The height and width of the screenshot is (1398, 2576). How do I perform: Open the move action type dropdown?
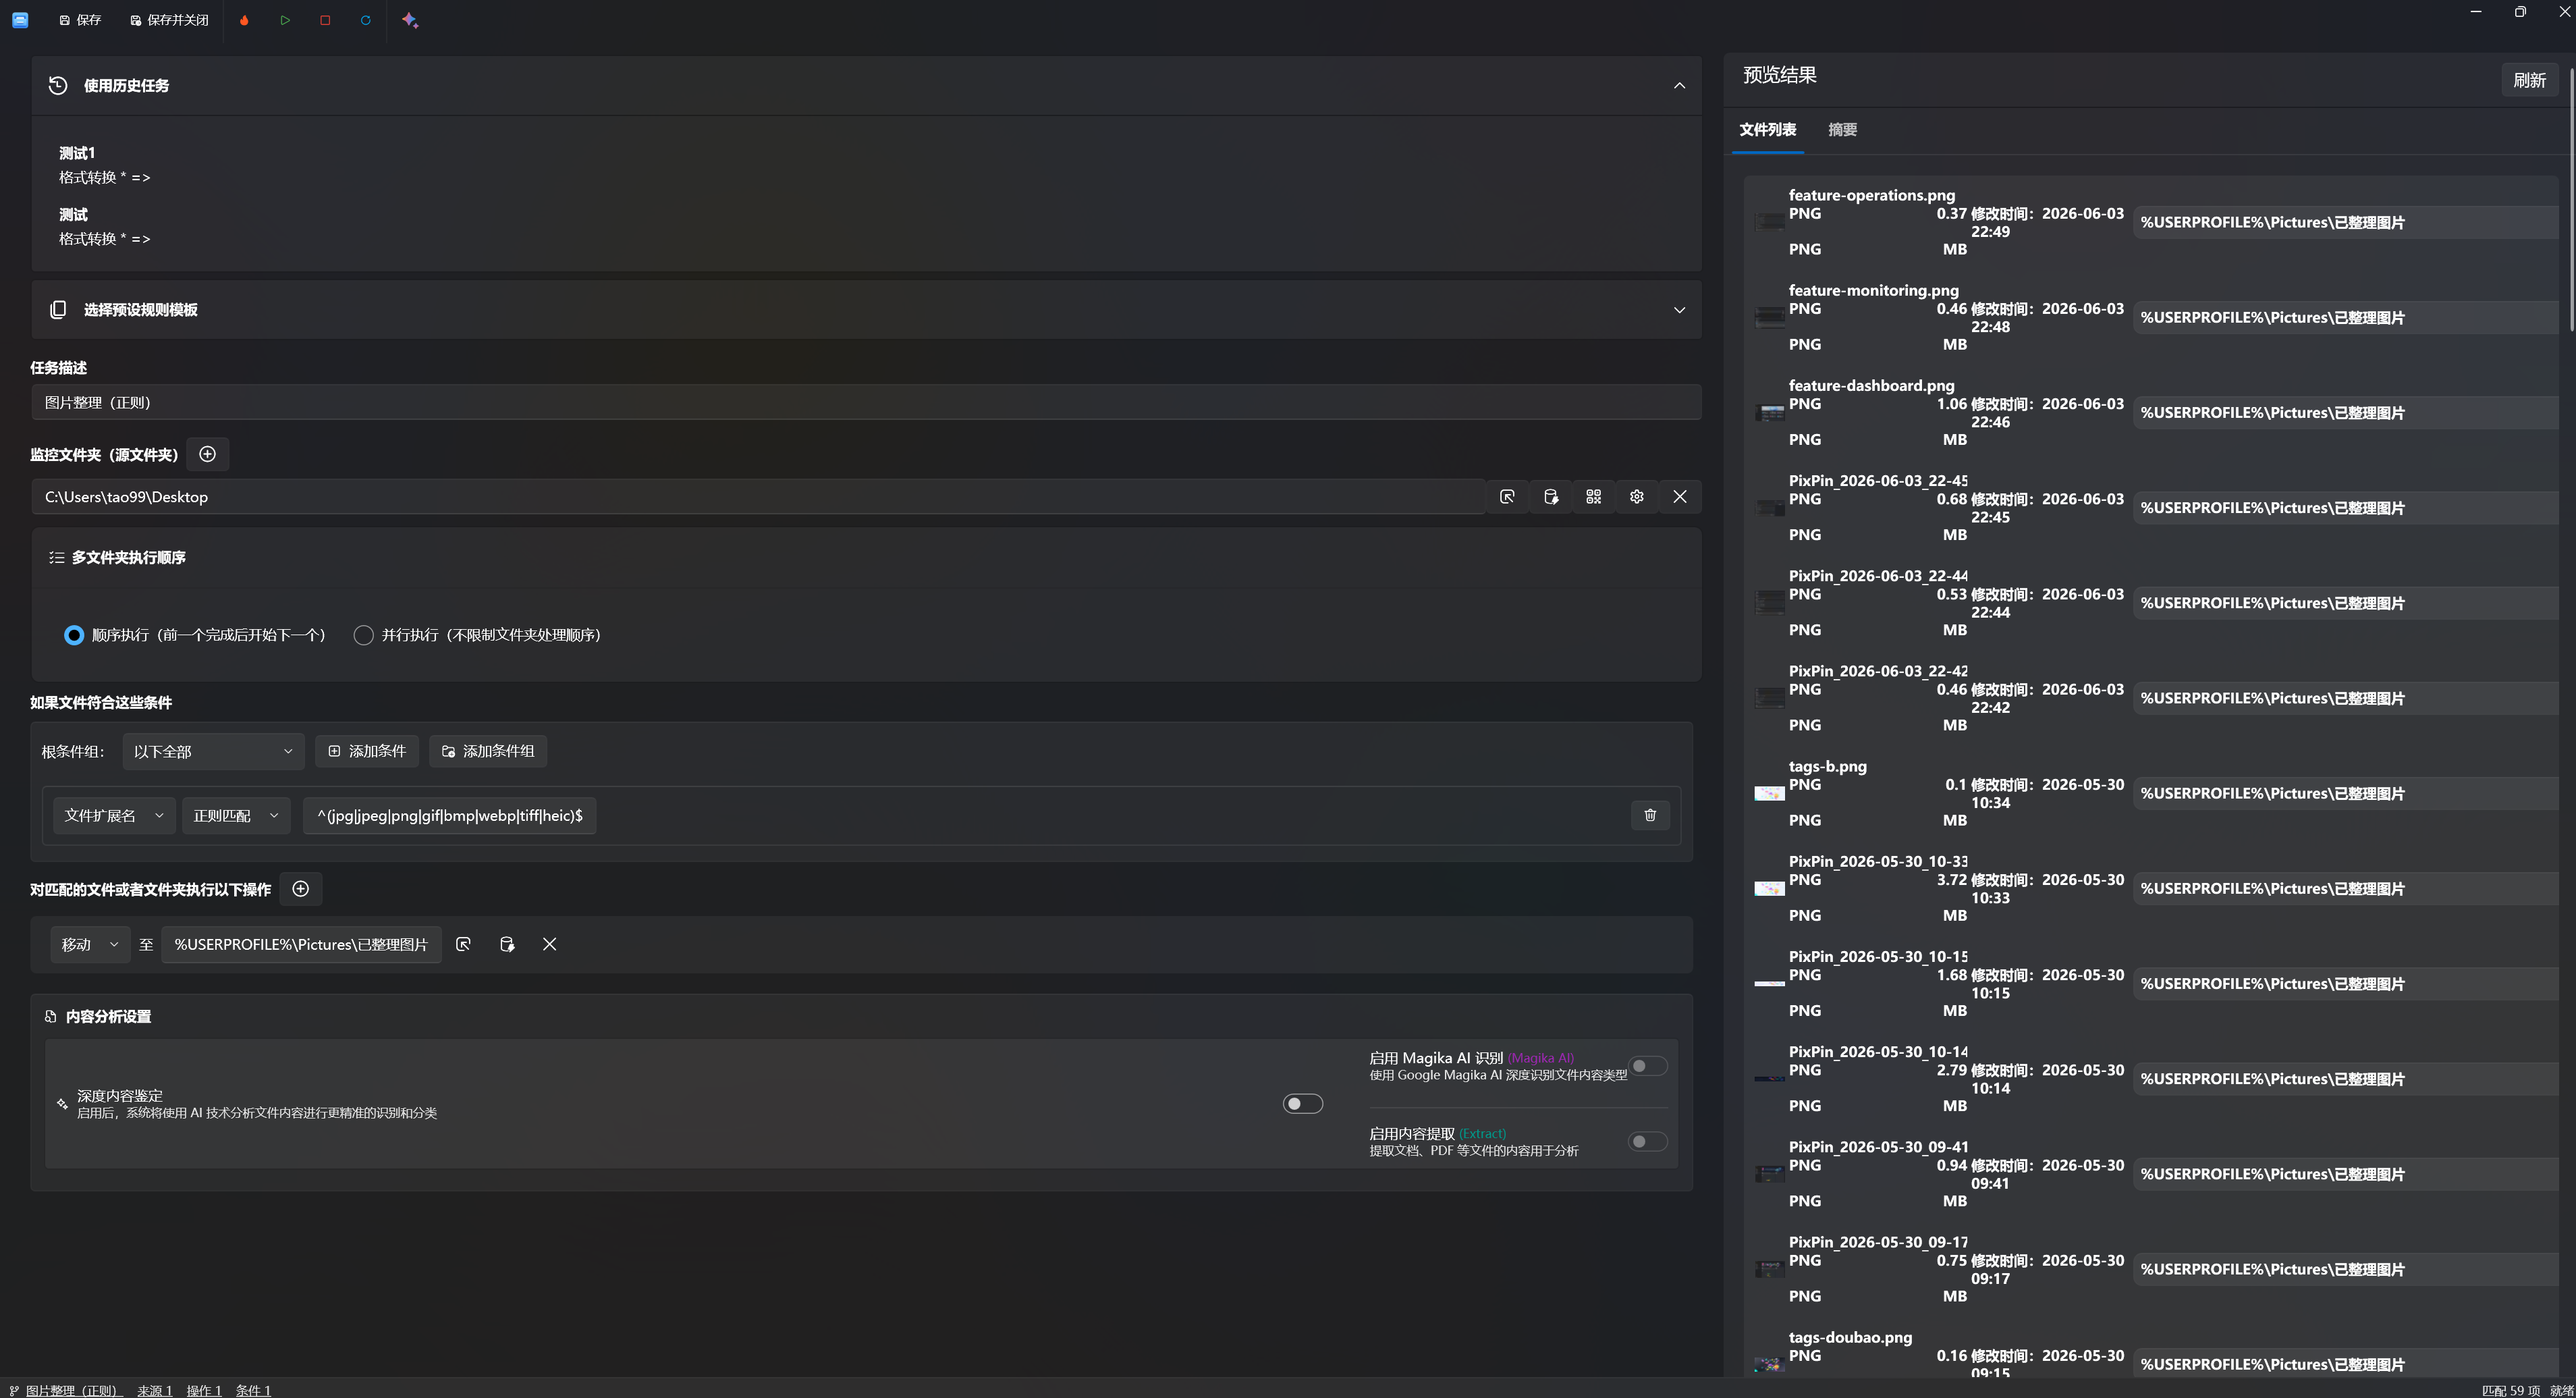(x=90, y=945)
